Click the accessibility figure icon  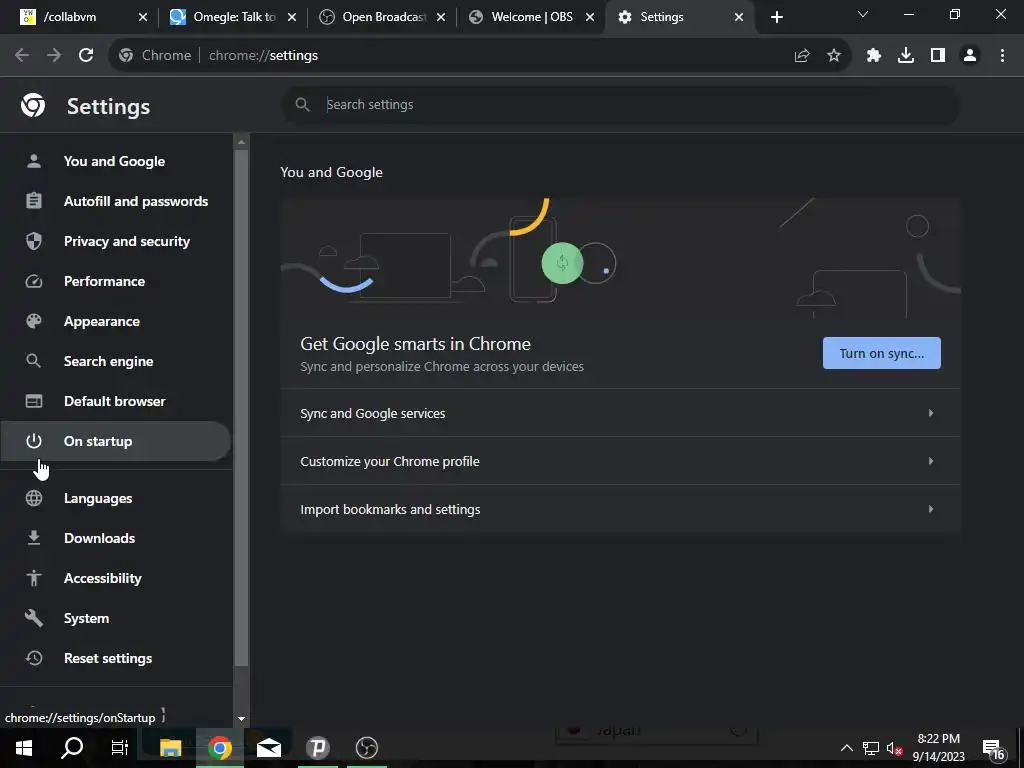point(34,578)
